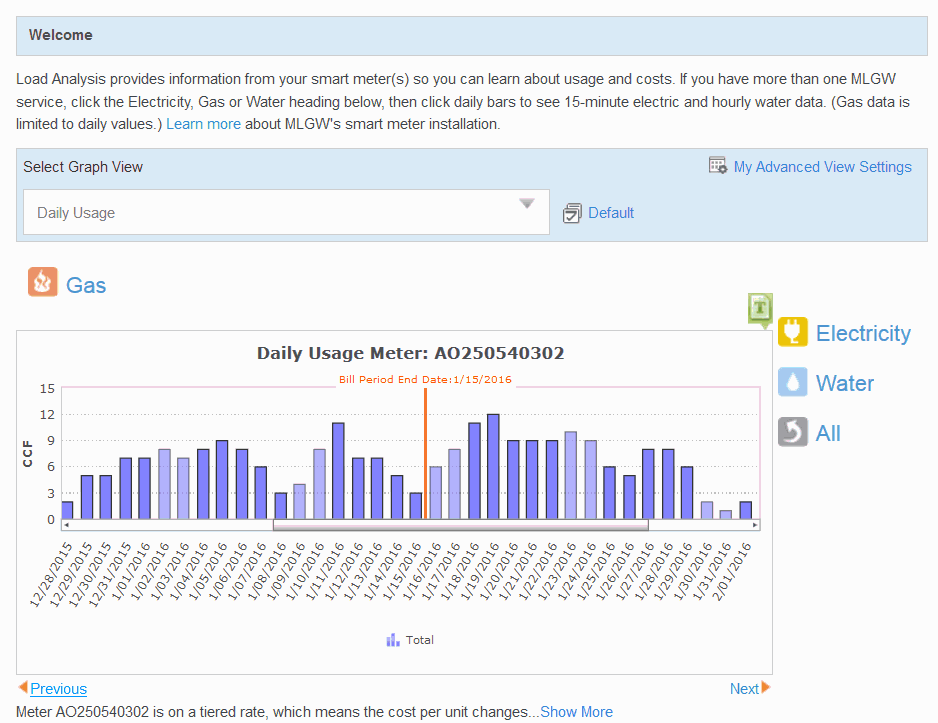Click the CCF axis label
Screen dimensions: 938x723
point(28,453)
